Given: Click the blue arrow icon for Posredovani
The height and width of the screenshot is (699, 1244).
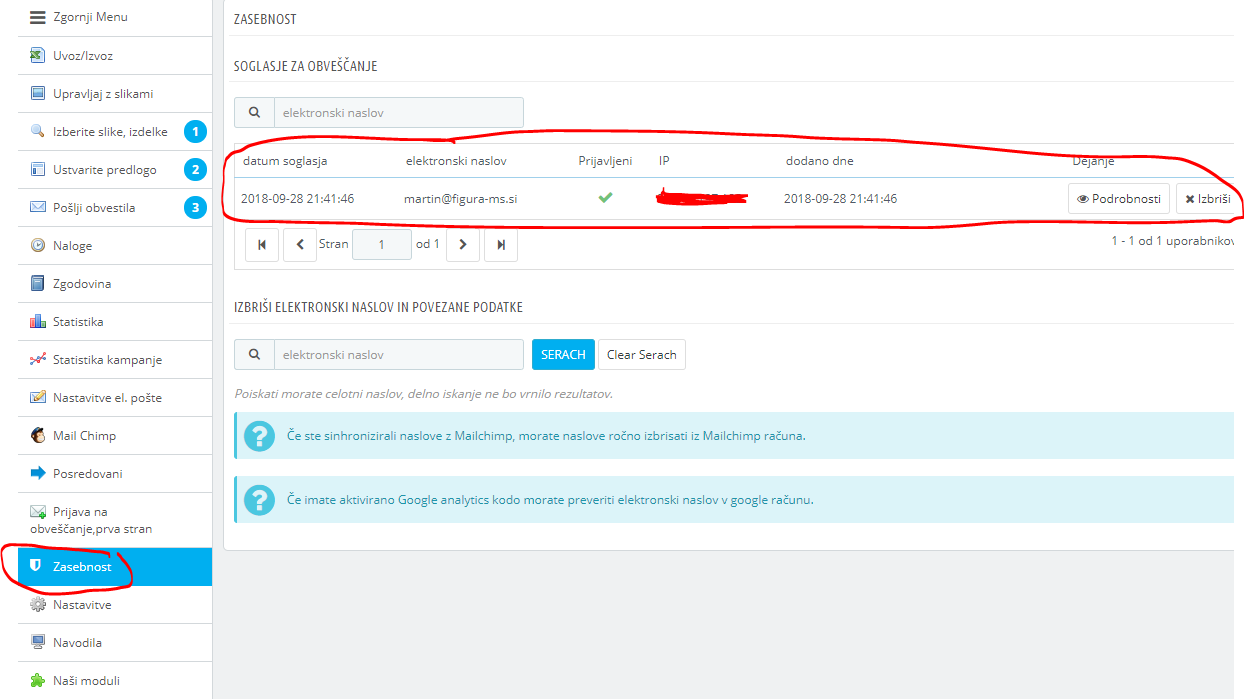Looking at the screenshot, I should pyautogui.click(x=38, y=473).
